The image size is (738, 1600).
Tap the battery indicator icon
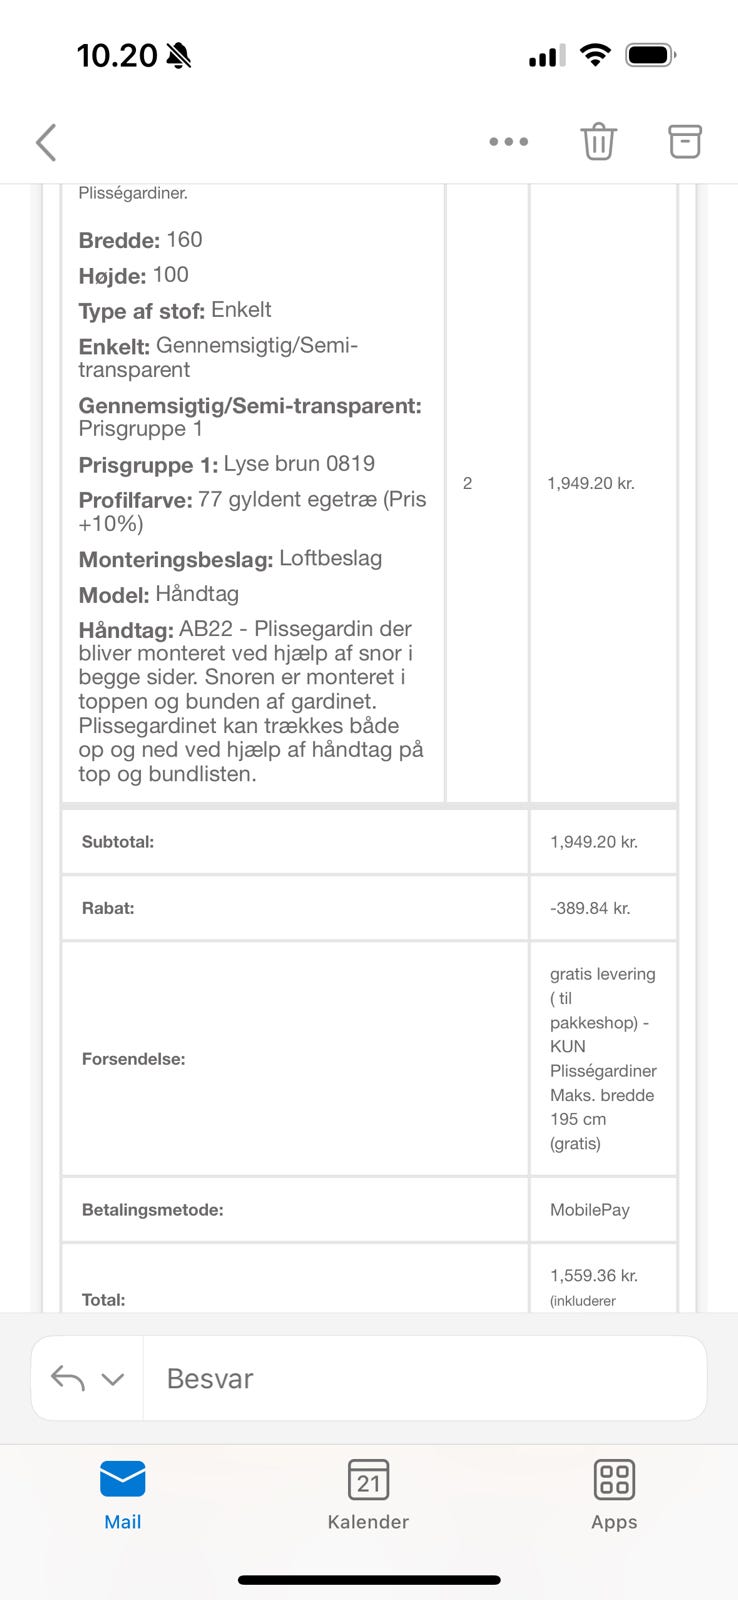650,55
